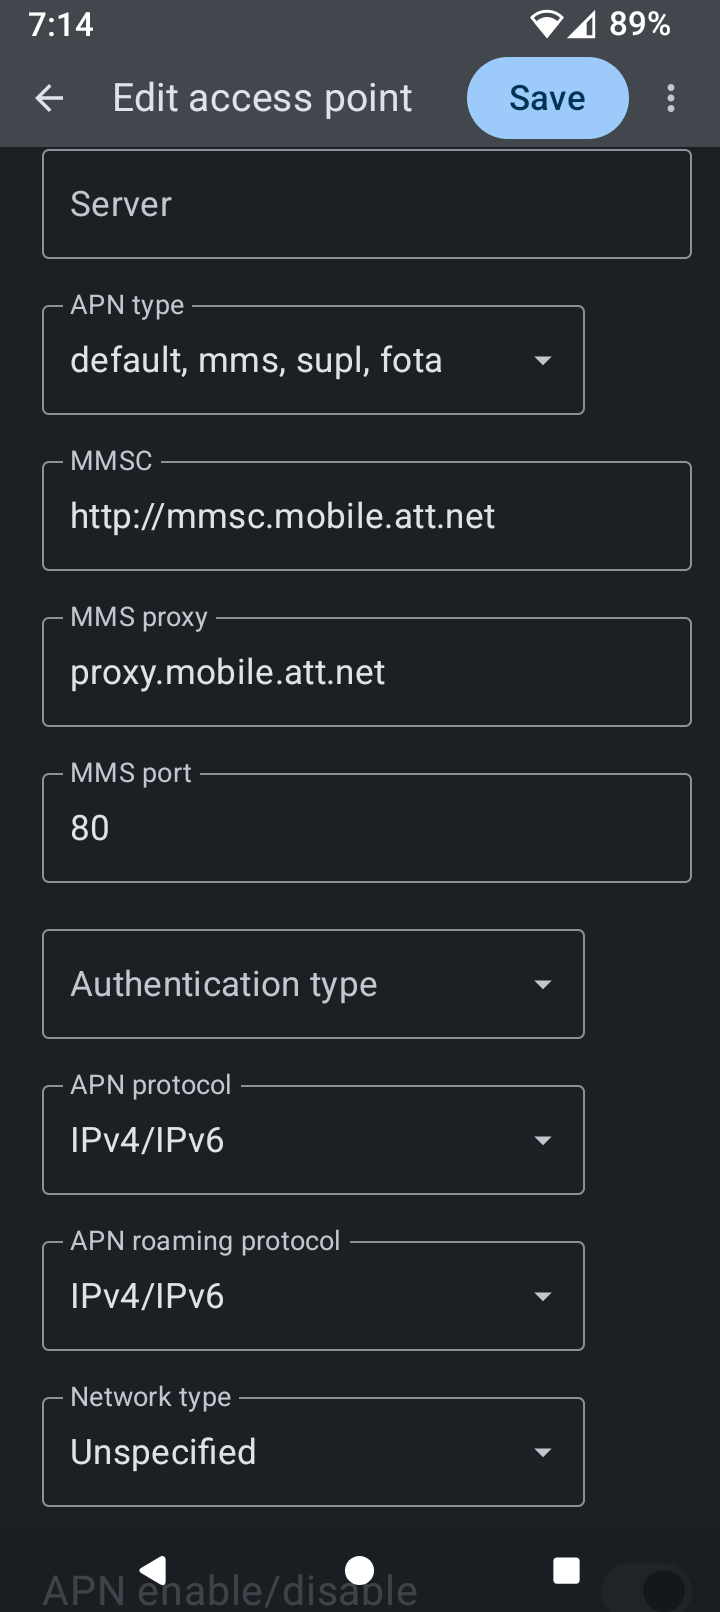The height and width of the screenshot is (1612, 720).
Task: Tap the recent apps square button
Action: pyautogui.click(x=566, y=1570)
